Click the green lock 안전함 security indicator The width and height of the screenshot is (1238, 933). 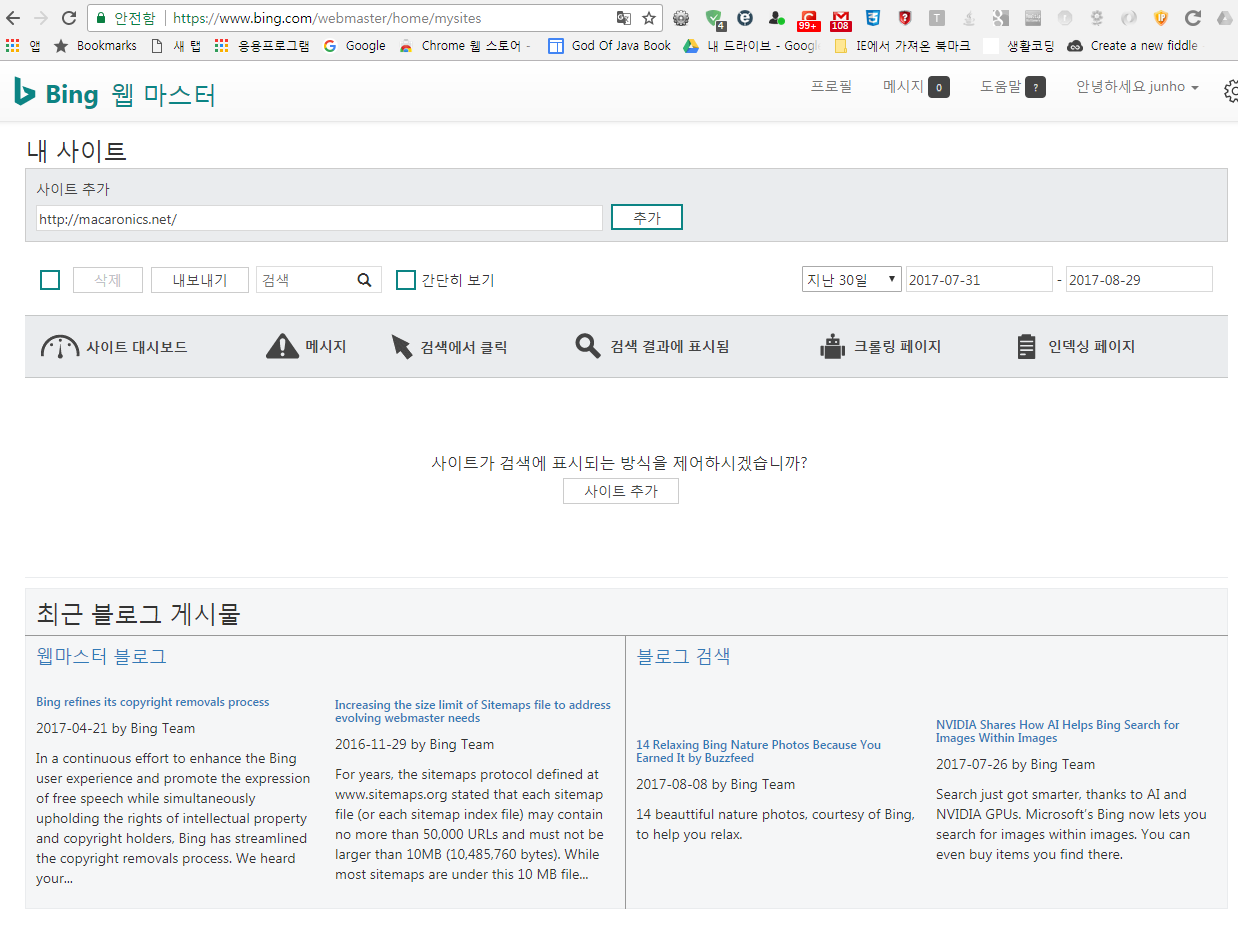click(x=125, y=18)
